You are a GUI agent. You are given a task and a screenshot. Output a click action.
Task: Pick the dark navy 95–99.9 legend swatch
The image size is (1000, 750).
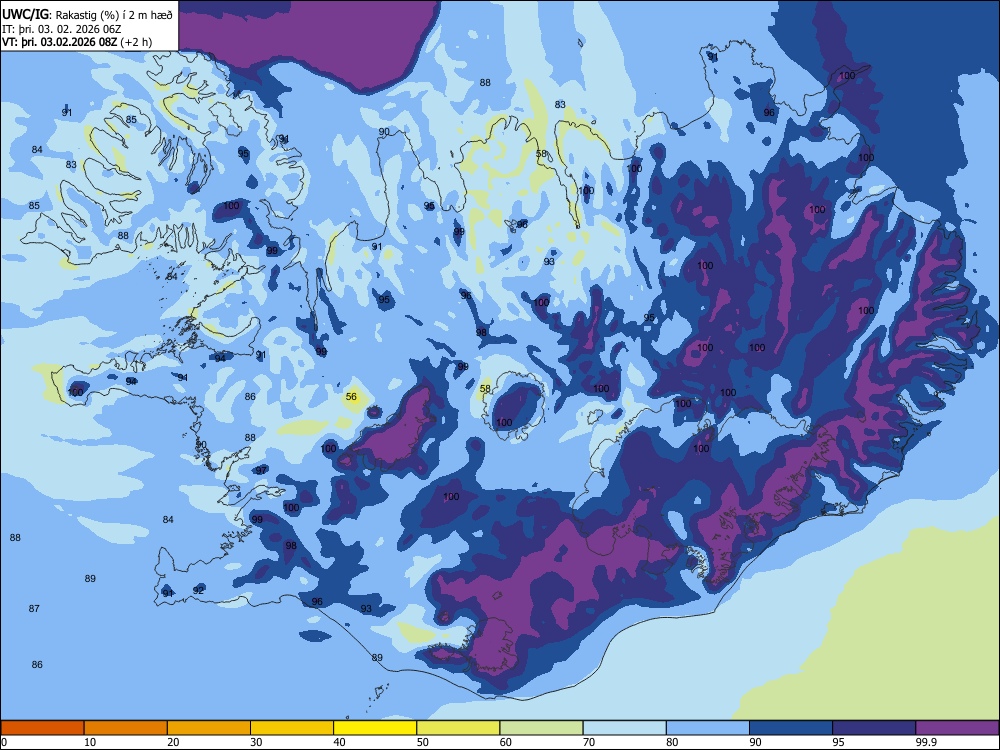click(x=874, y=728)
